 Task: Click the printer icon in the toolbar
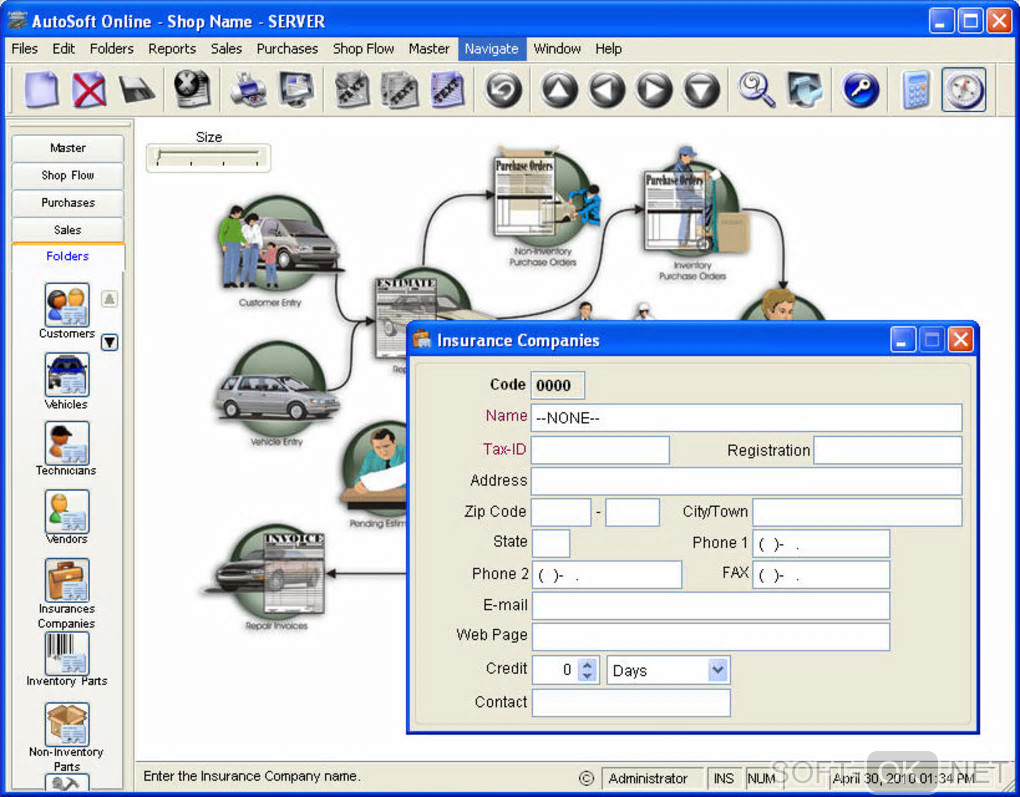pos(248,89)
